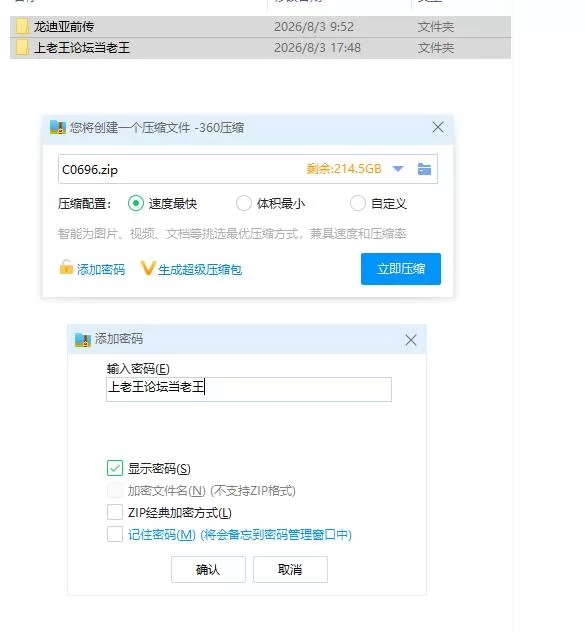Expand the save path dropdown arrow
The width and height of the screenshot is (585, 632).
398,168
